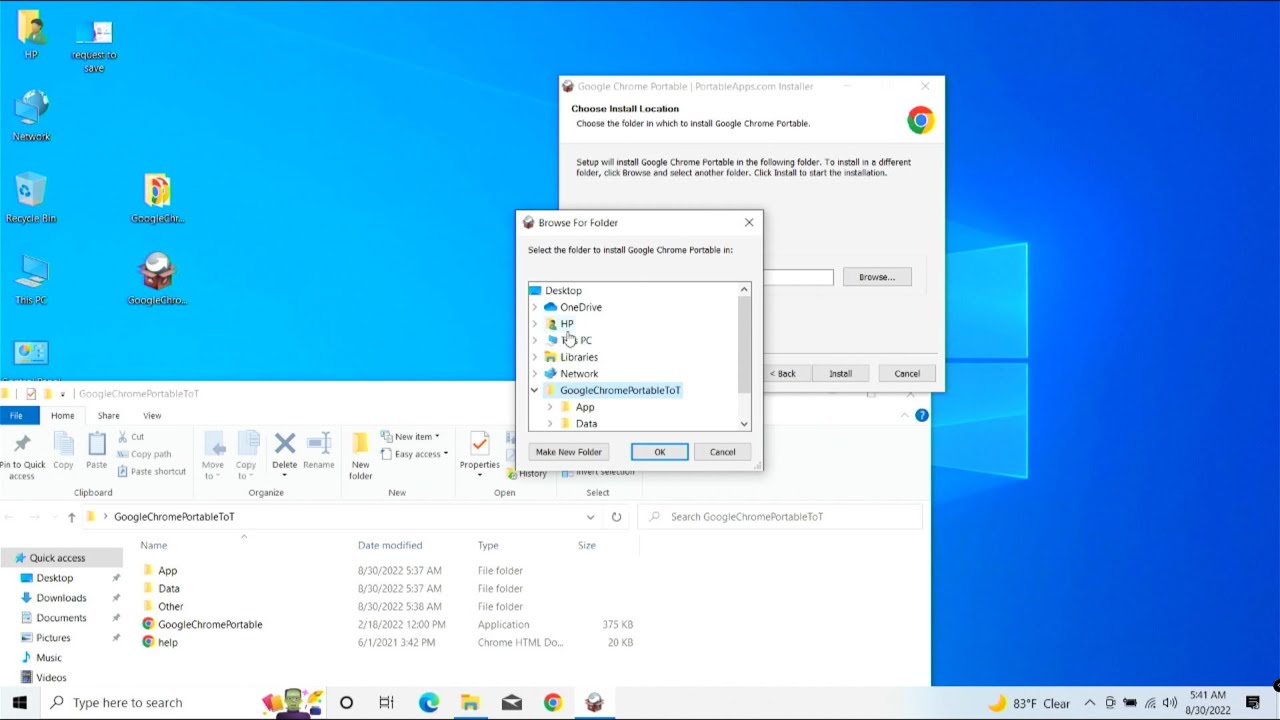The image size is (1280, 720).
Task: Expand the App subfolder in tree
Action: point(550,407)
